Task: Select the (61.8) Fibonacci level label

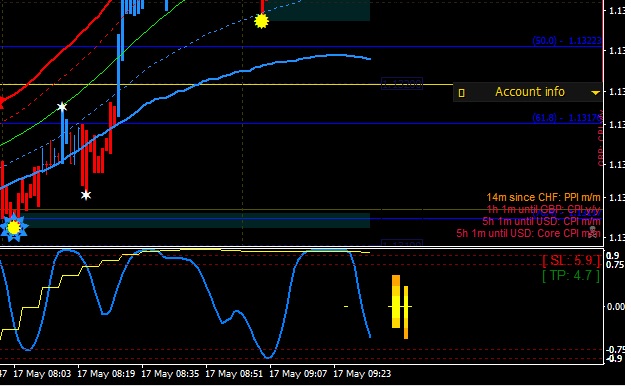Action: 567,118
